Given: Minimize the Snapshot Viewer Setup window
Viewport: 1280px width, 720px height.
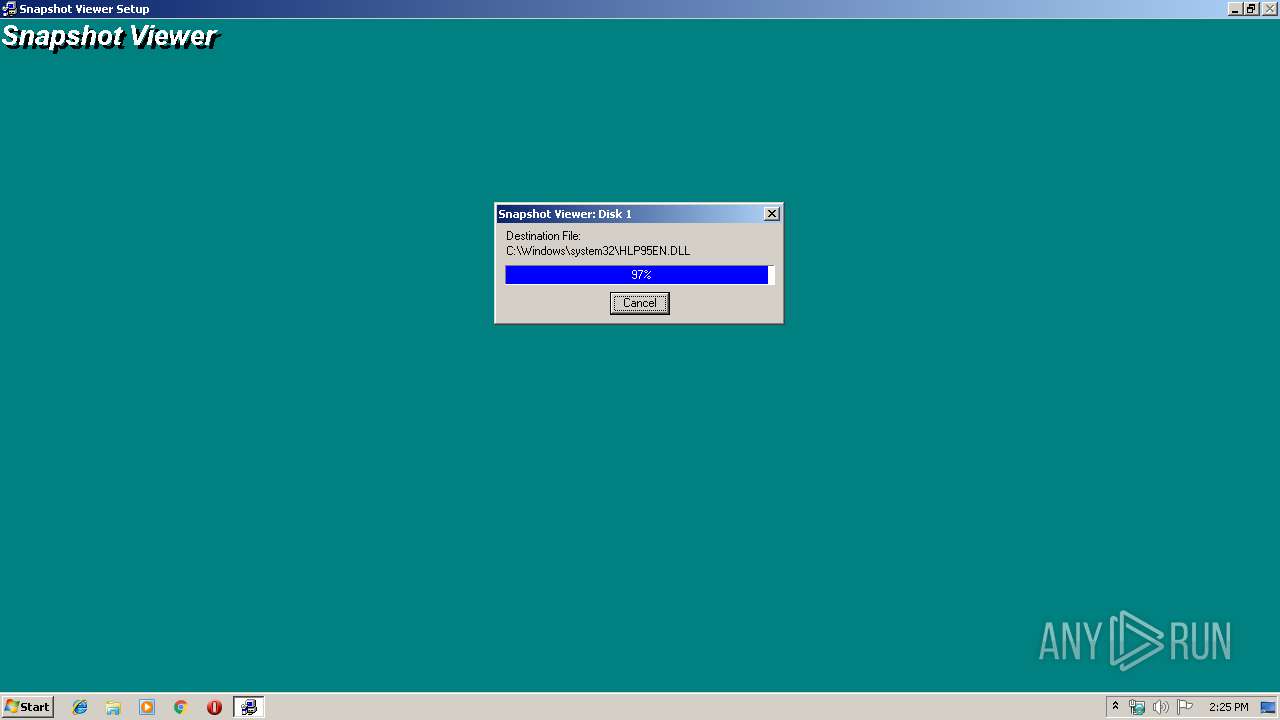Looking at the screenshot, I should [x=1235, y=9].
